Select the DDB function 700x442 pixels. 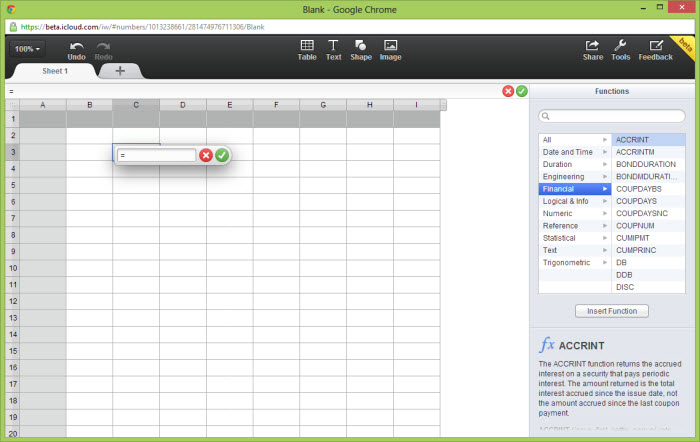click(x=648, y=275)
